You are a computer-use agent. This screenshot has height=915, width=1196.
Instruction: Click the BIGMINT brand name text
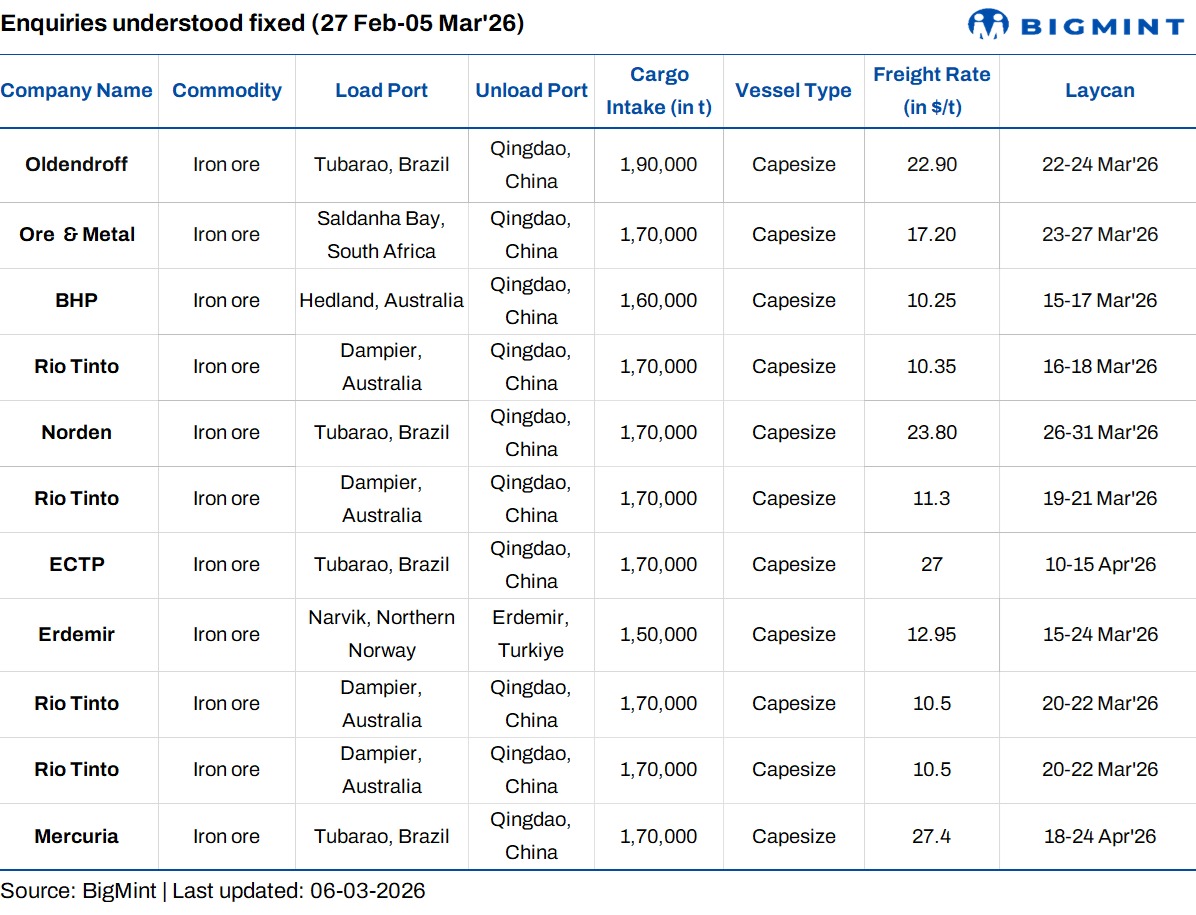[1102, 25]
